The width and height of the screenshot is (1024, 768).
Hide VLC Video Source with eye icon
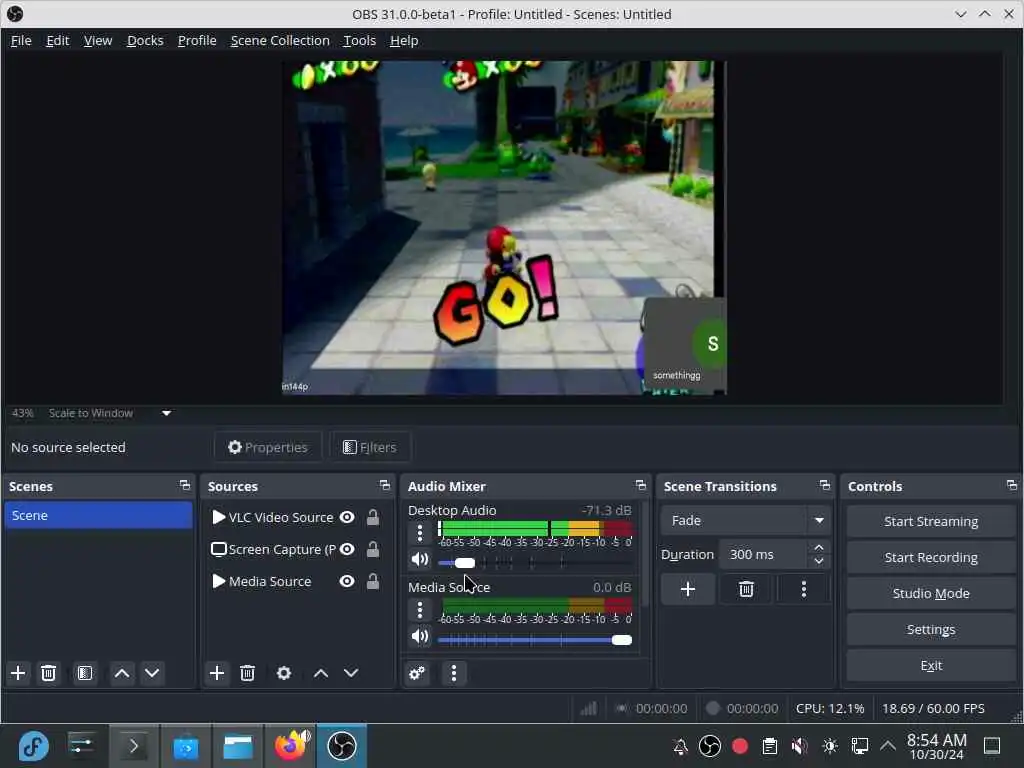point(347,517)
